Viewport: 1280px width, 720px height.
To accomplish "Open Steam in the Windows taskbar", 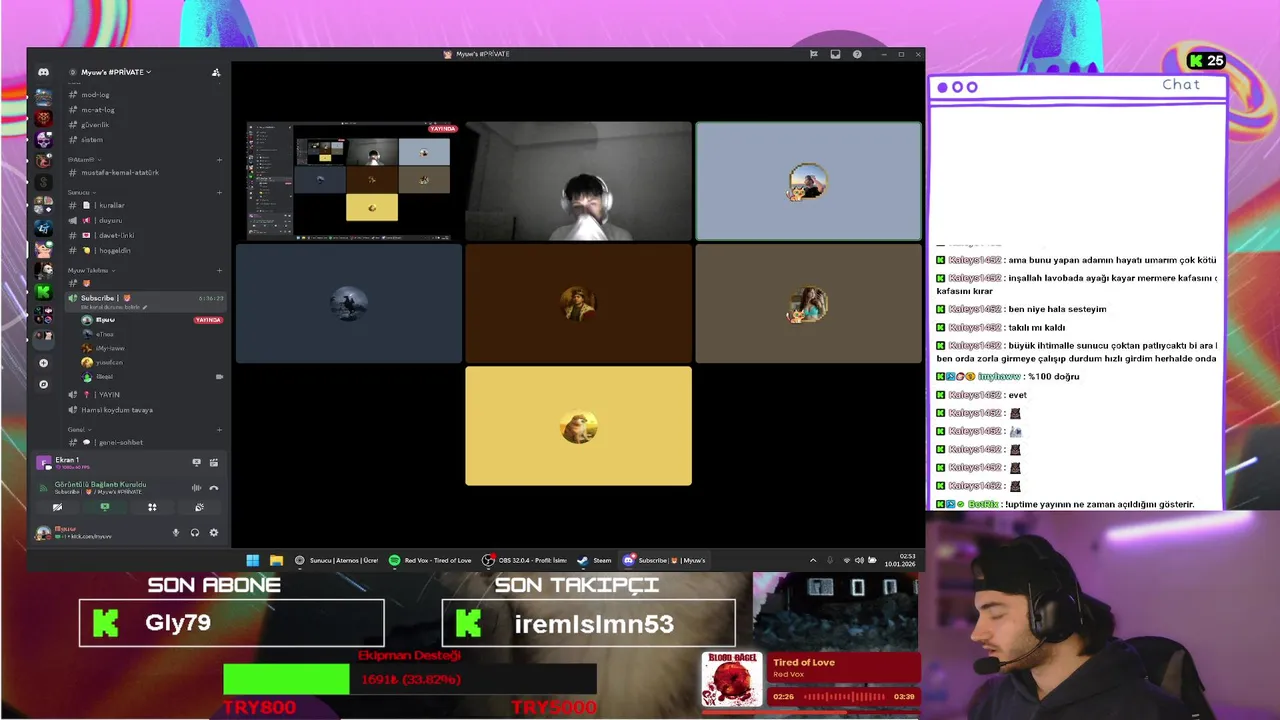I will click(596, 560).
